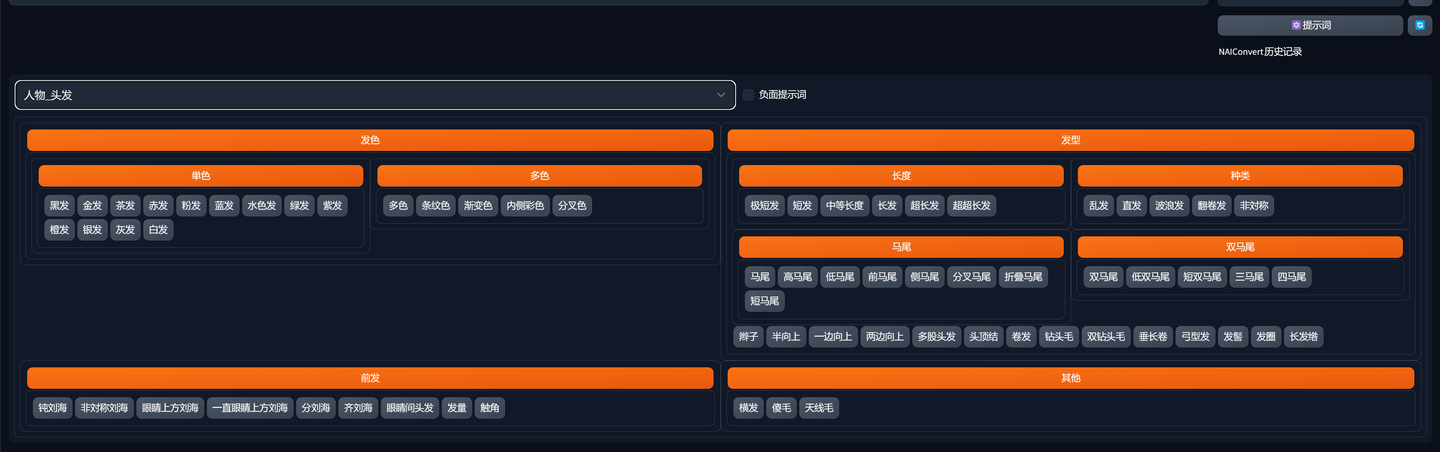Screen dimensions: 1440x452
Task: Select the 绿发 tag
Action: click(299, 206)
